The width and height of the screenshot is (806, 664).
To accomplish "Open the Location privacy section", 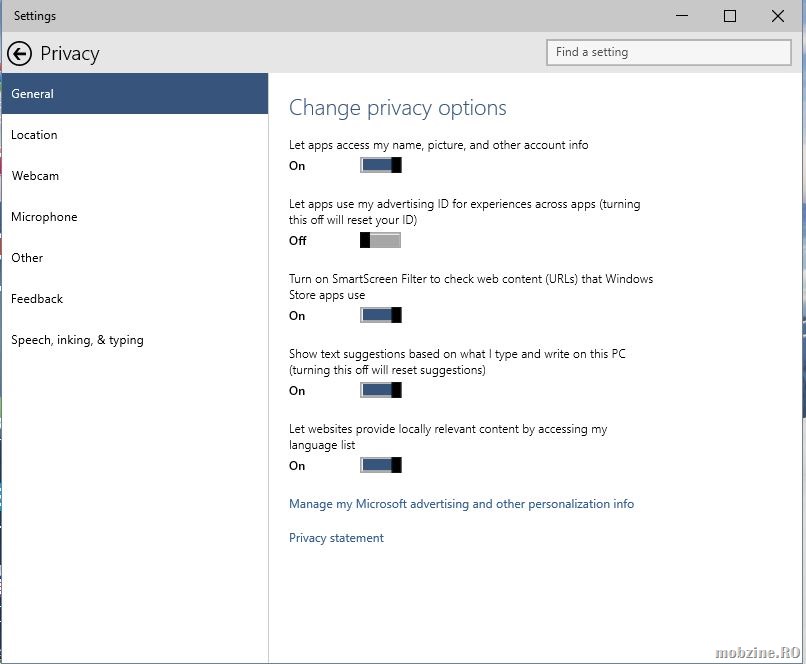I will (x=34, y=135).
